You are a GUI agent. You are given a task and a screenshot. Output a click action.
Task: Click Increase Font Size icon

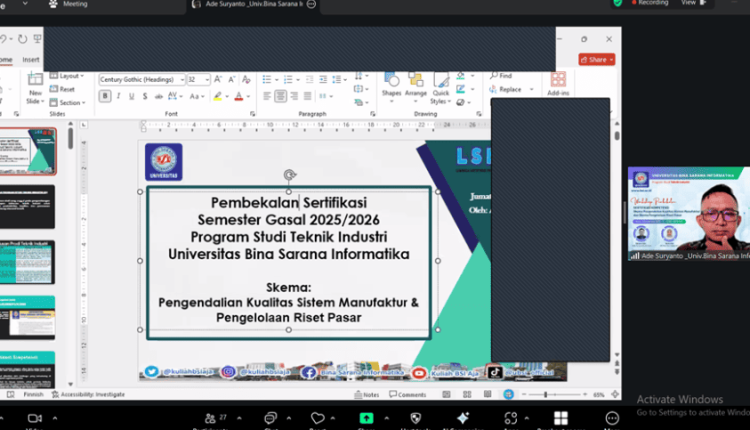[x=218, y=79]
